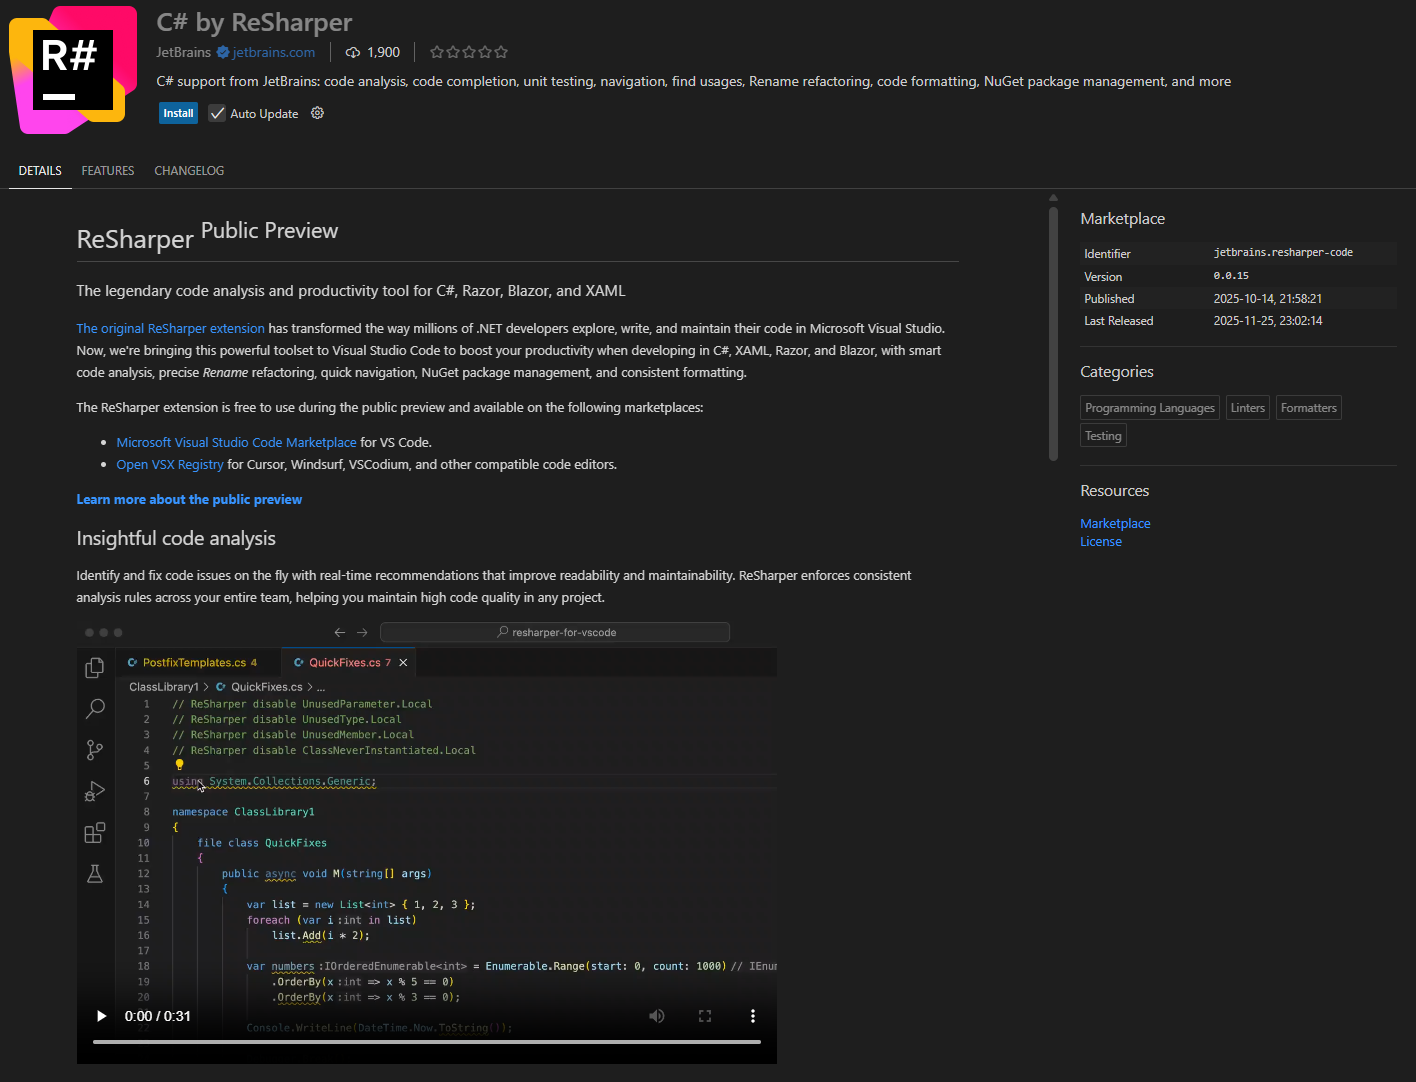Open License link under Resources
This screenshot has height=1082, width=1416.
click(x=1101, y=541)
